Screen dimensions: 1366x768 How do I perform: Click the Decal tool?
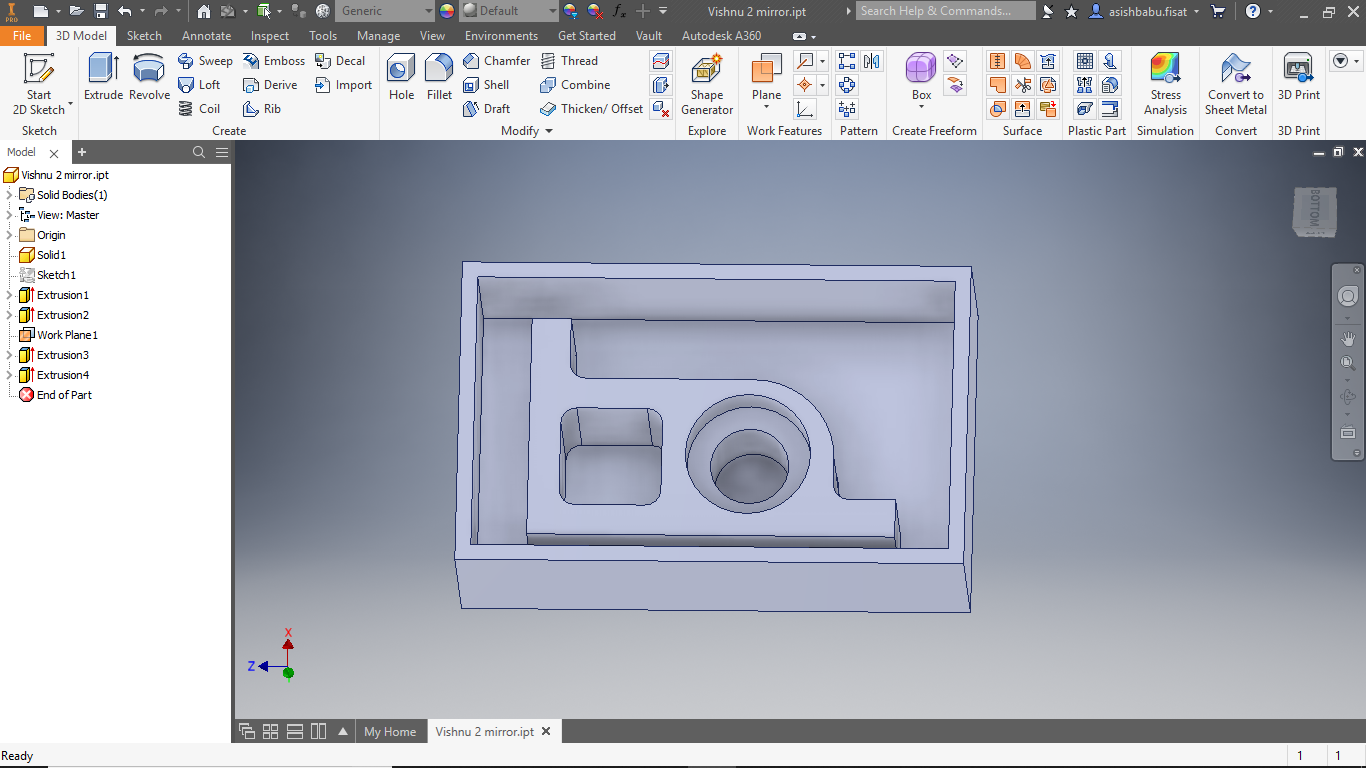pyautogui.click(x=340, y=61)
